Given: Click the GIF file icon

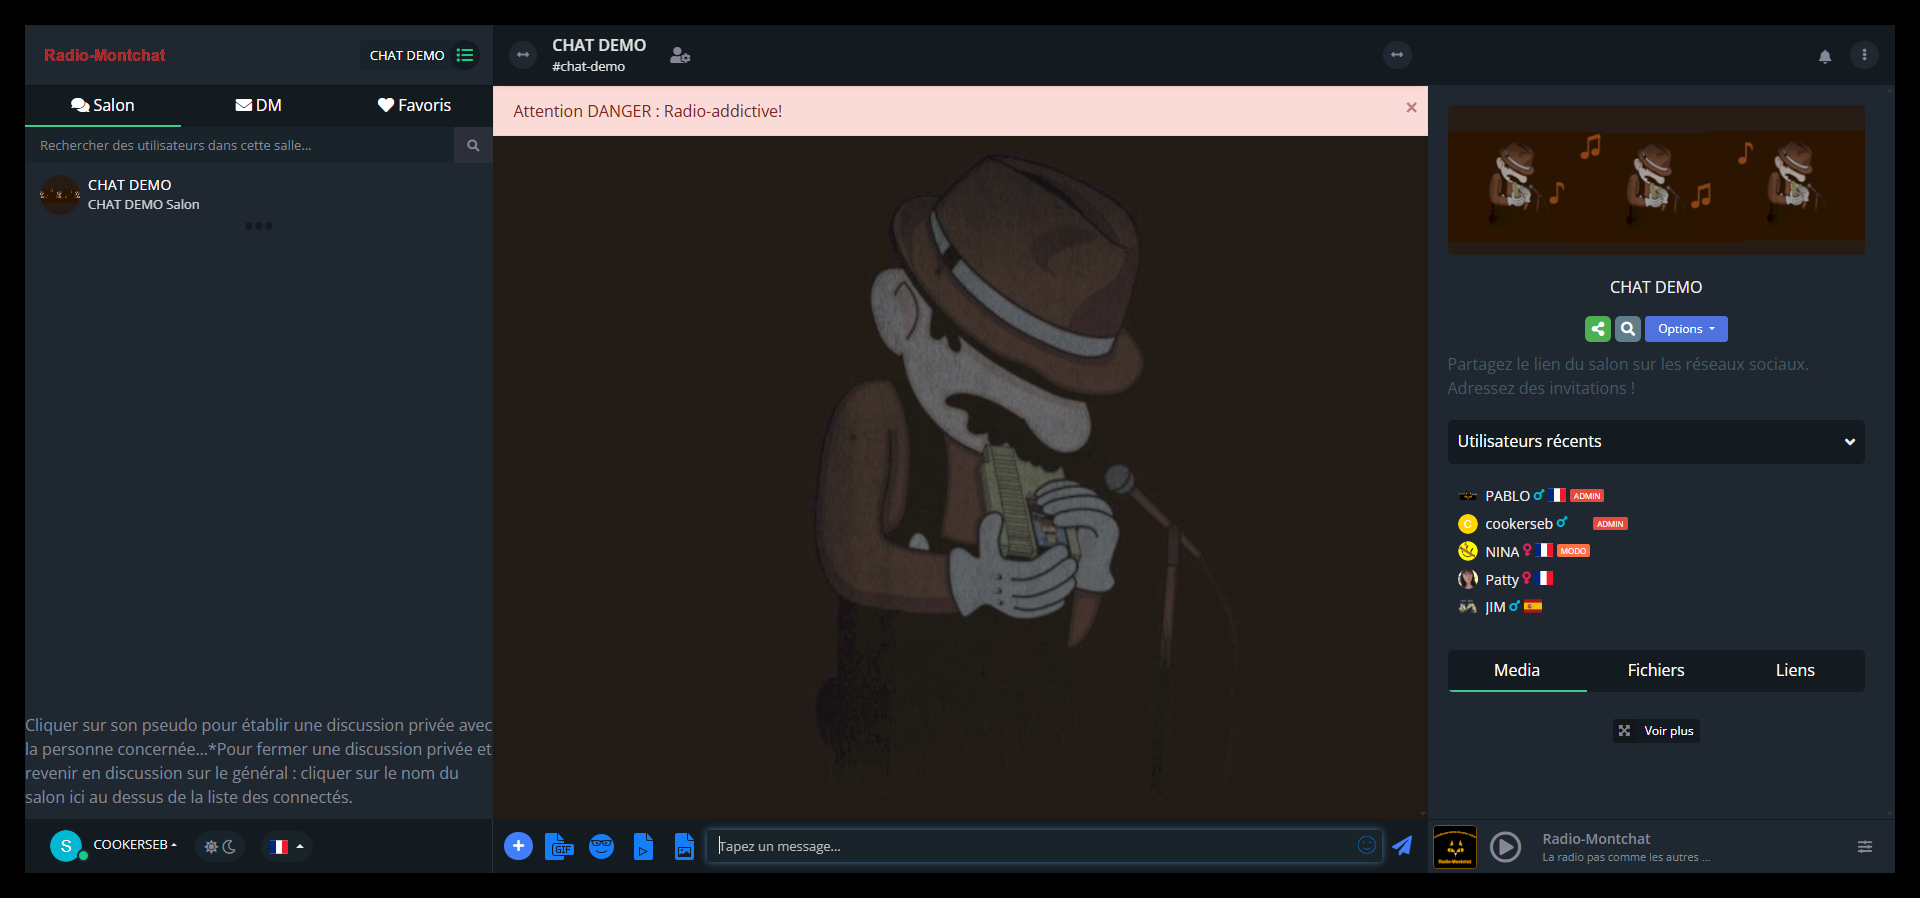Looking at the screenshot, I should tap(559, 847).
